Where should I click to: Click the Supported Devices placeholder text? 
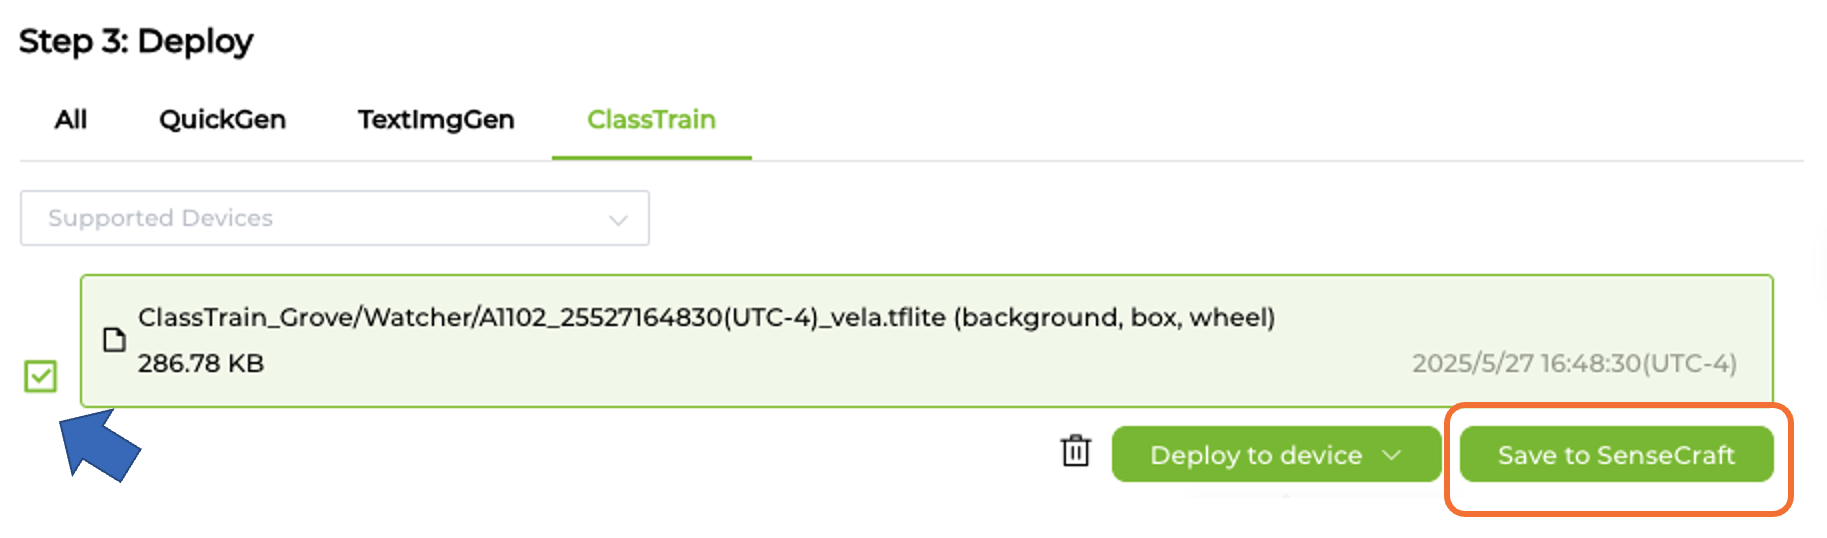coord(161,218)
